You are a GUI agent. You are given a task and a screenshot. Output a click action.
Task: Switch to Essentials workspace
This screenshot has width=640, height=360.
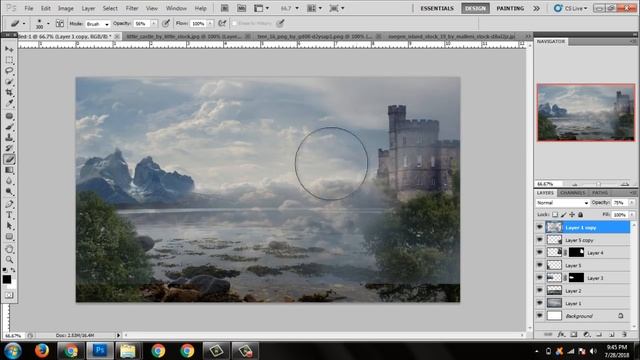(x=437, y=8)
